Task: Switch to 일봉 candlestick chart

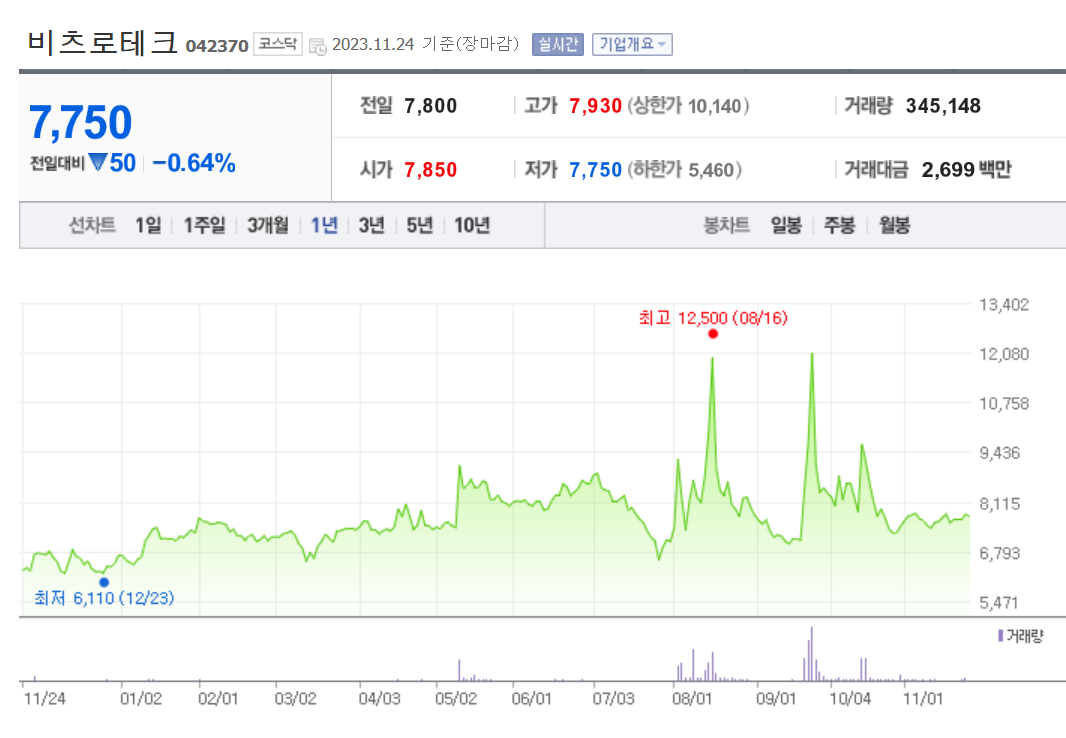Action: (x=787, y=225)
